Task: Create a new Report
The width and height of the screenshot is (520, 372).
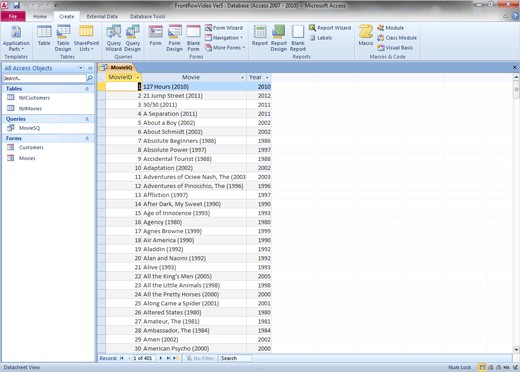Action: click(x=260, y=36)
